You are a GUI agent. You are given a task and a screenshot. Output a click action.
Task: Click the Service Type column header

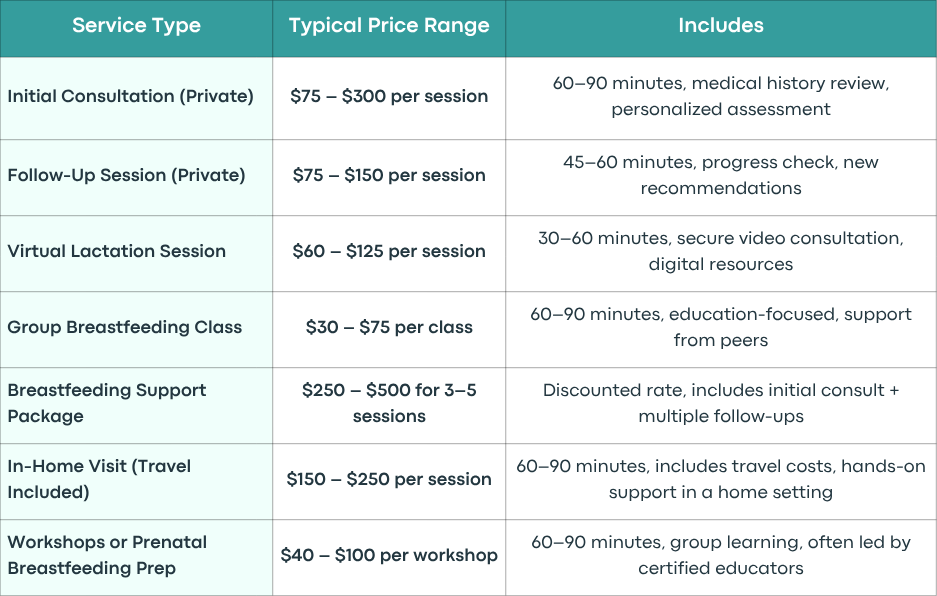coord(136,26)
